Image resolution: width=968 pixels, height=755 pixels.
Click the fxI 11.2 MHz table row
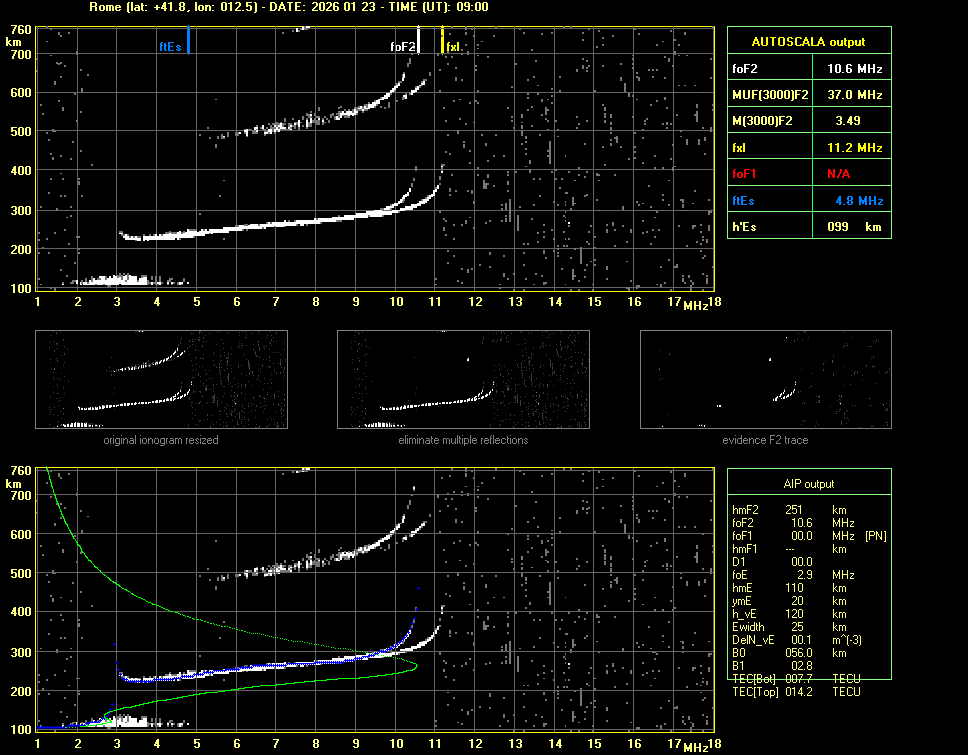808,147
